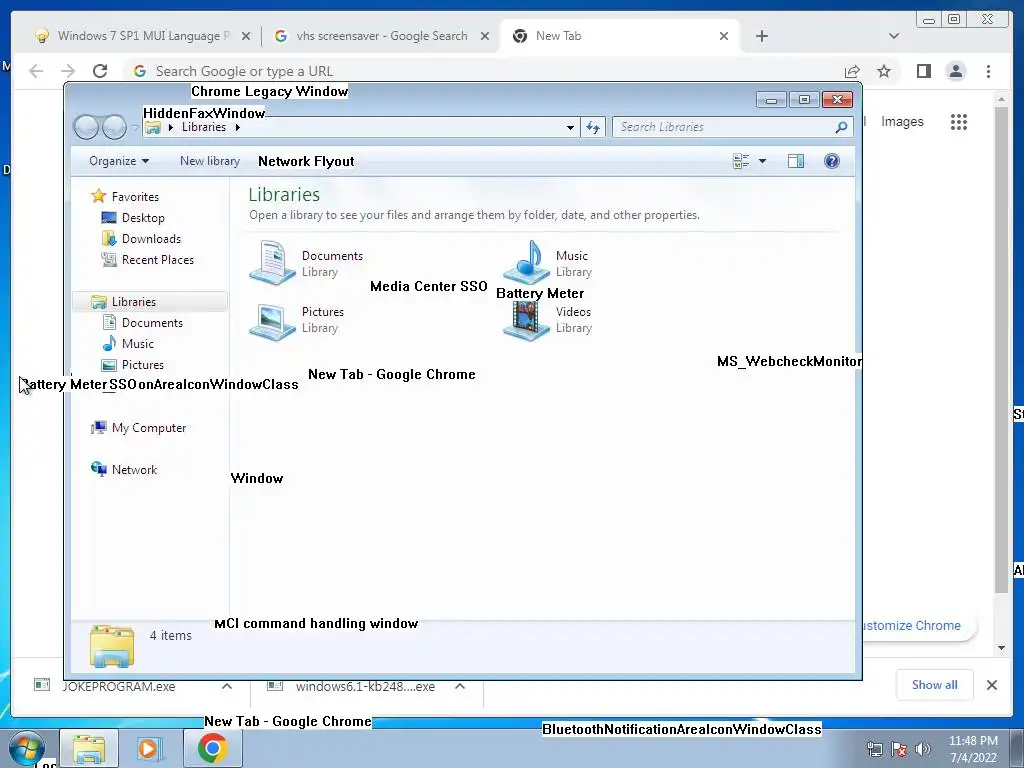Click Show all downloads
The height and width of the screenshot is (768, 1024).
click(935, 685)
